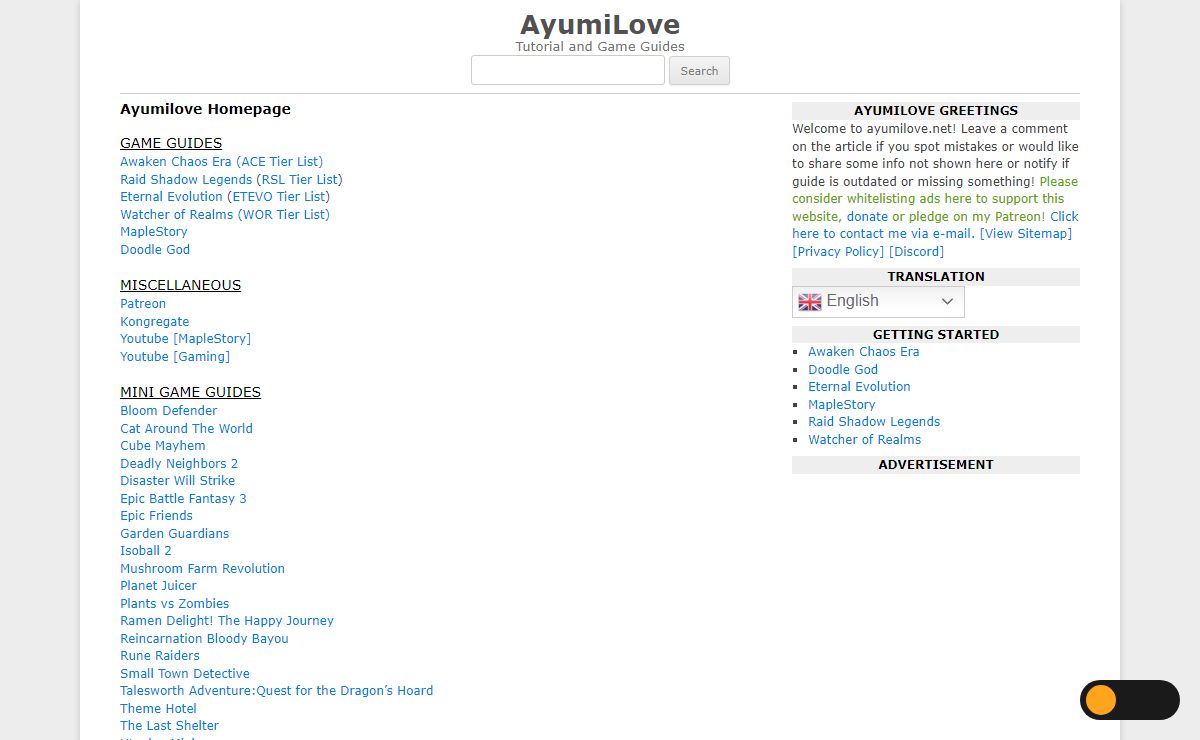Open MapleStory under Getting Started
Image resolution: width=1200 pixels, height=740 pixels.
coord(842,405)
